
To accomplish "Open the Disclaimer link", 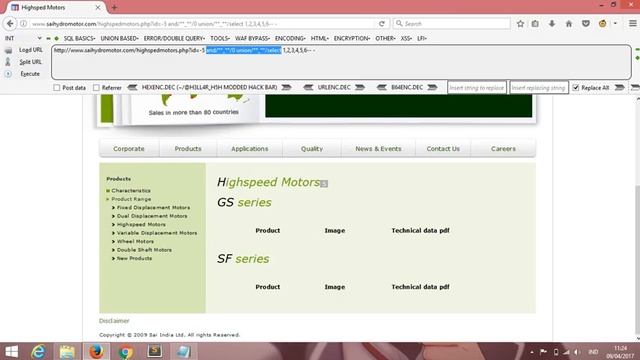I will point(114,321).
